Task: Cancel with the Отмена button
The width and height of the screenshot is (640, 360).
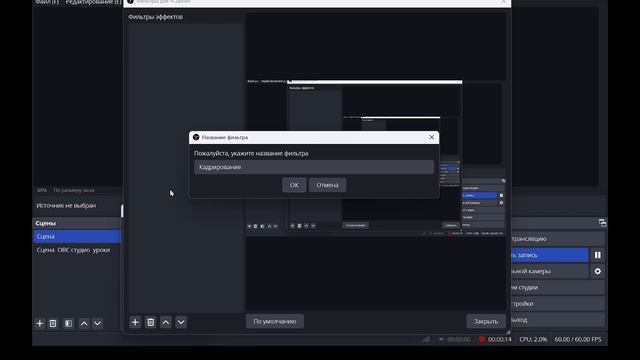Action: pyautogui.click(x=327, y=185)
